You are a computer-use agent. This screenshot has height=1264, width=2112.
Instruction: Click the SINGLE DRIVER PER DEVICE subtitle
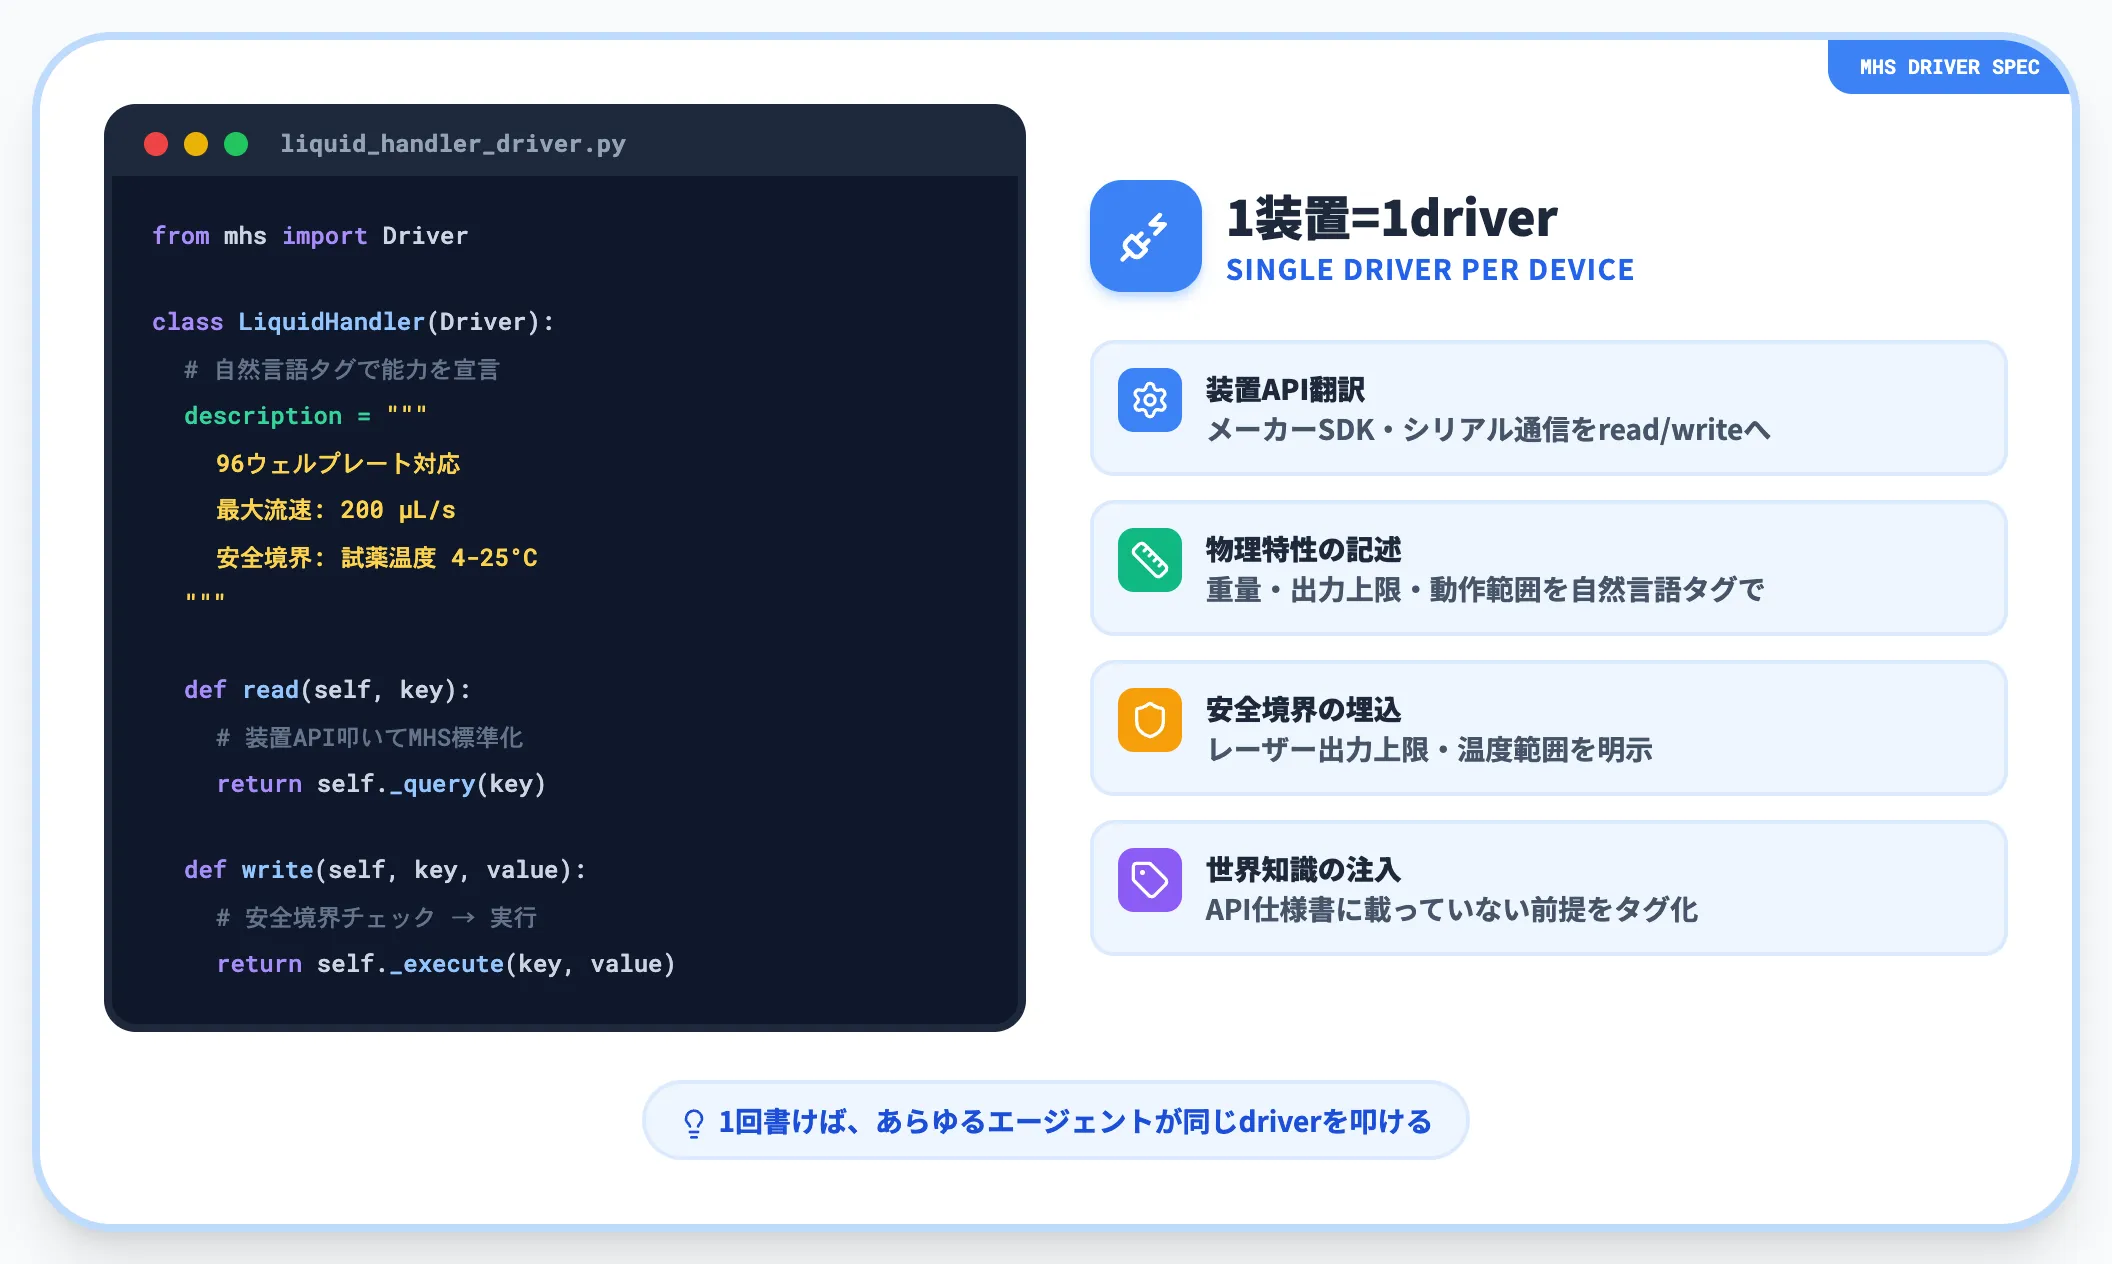[1430, 270]
